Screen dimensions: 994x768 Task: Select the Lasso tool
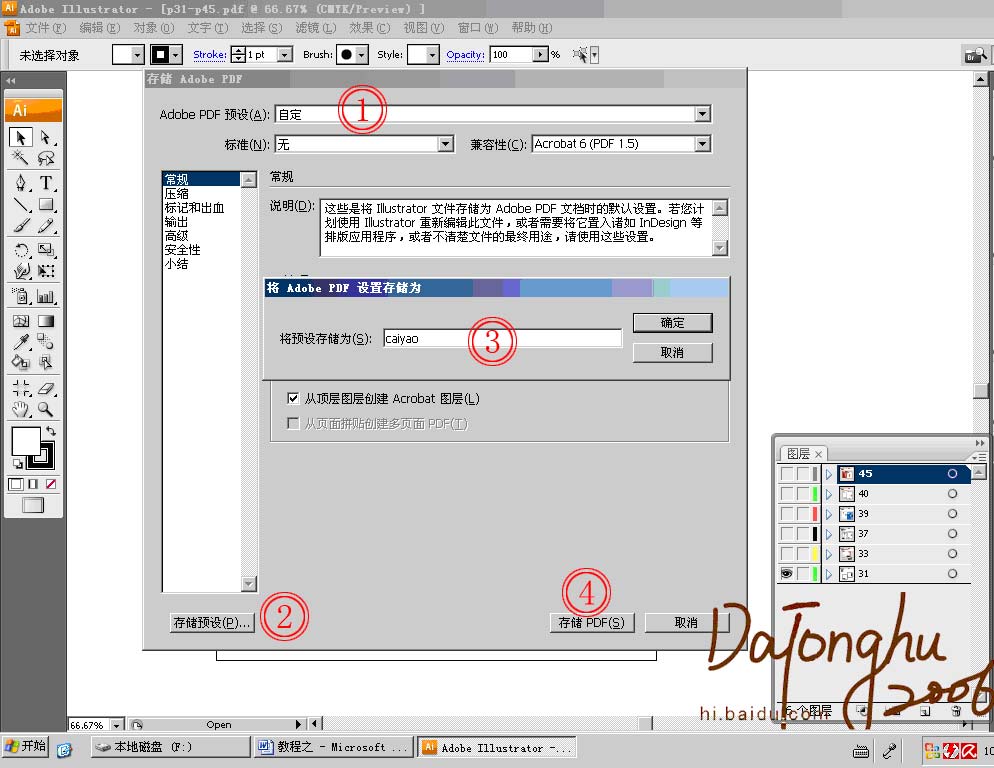46,157
